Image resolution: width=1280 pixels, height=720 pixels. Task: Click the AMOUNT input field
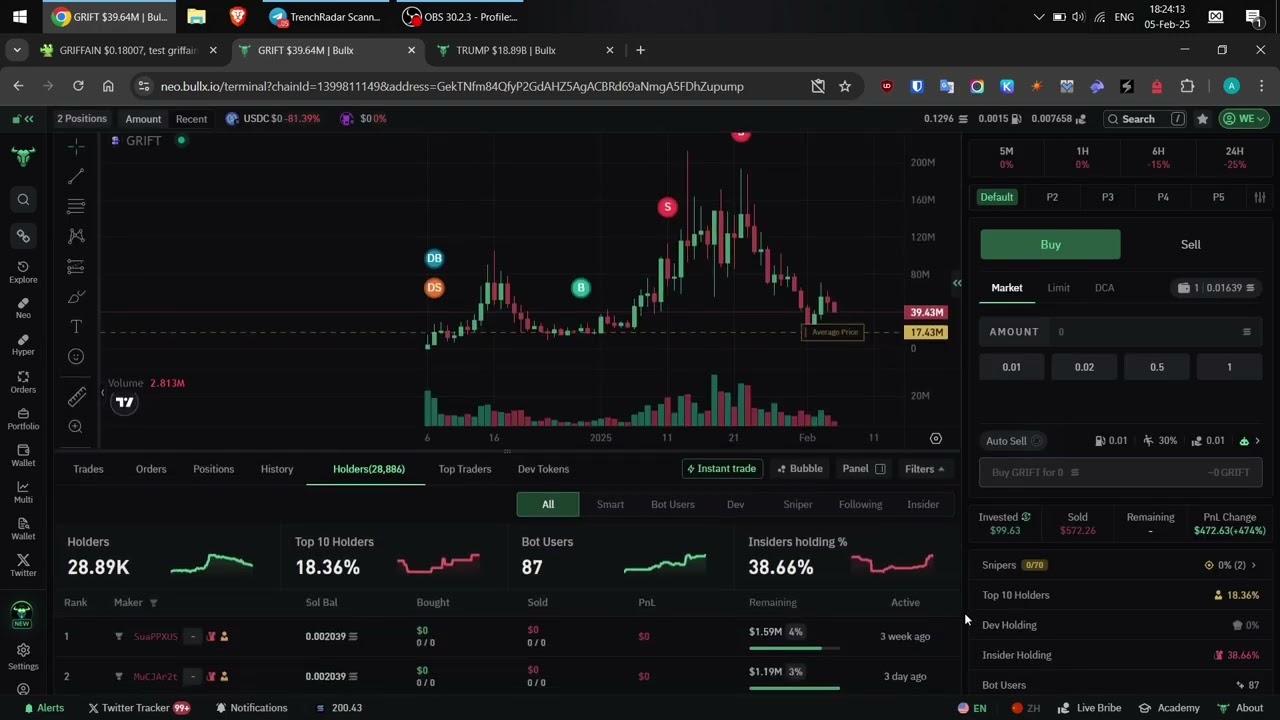[x=1120, y=332]
